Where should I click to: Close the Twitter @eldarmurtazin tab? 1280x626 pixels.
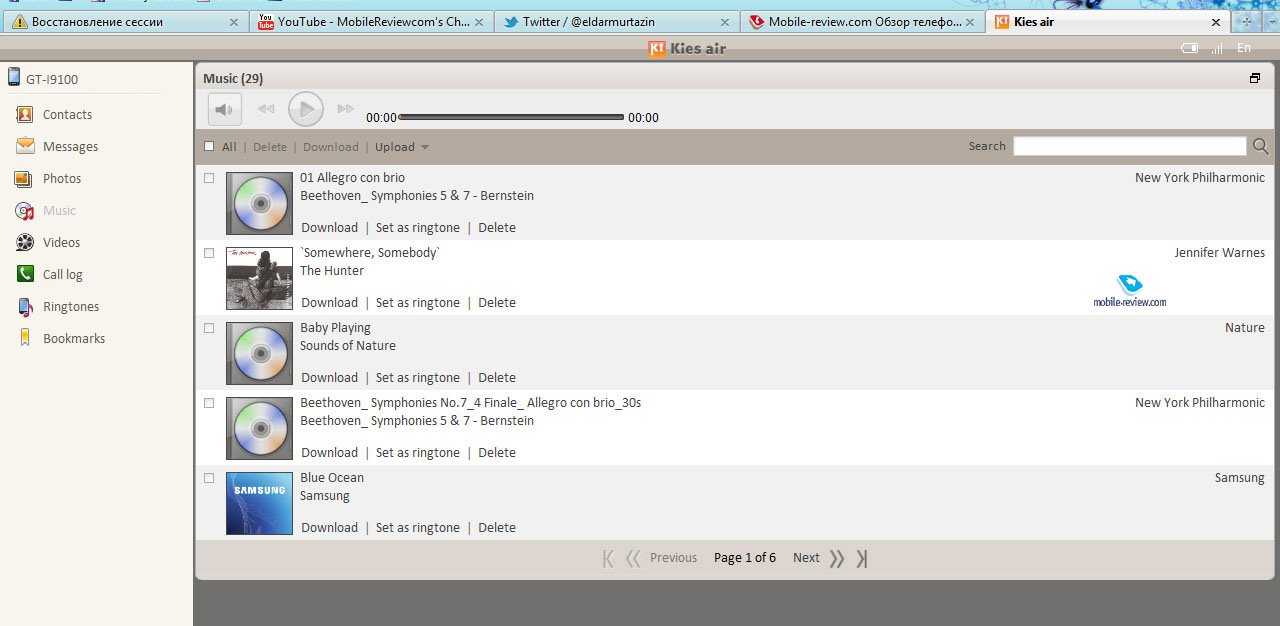[x=724, y=22]
